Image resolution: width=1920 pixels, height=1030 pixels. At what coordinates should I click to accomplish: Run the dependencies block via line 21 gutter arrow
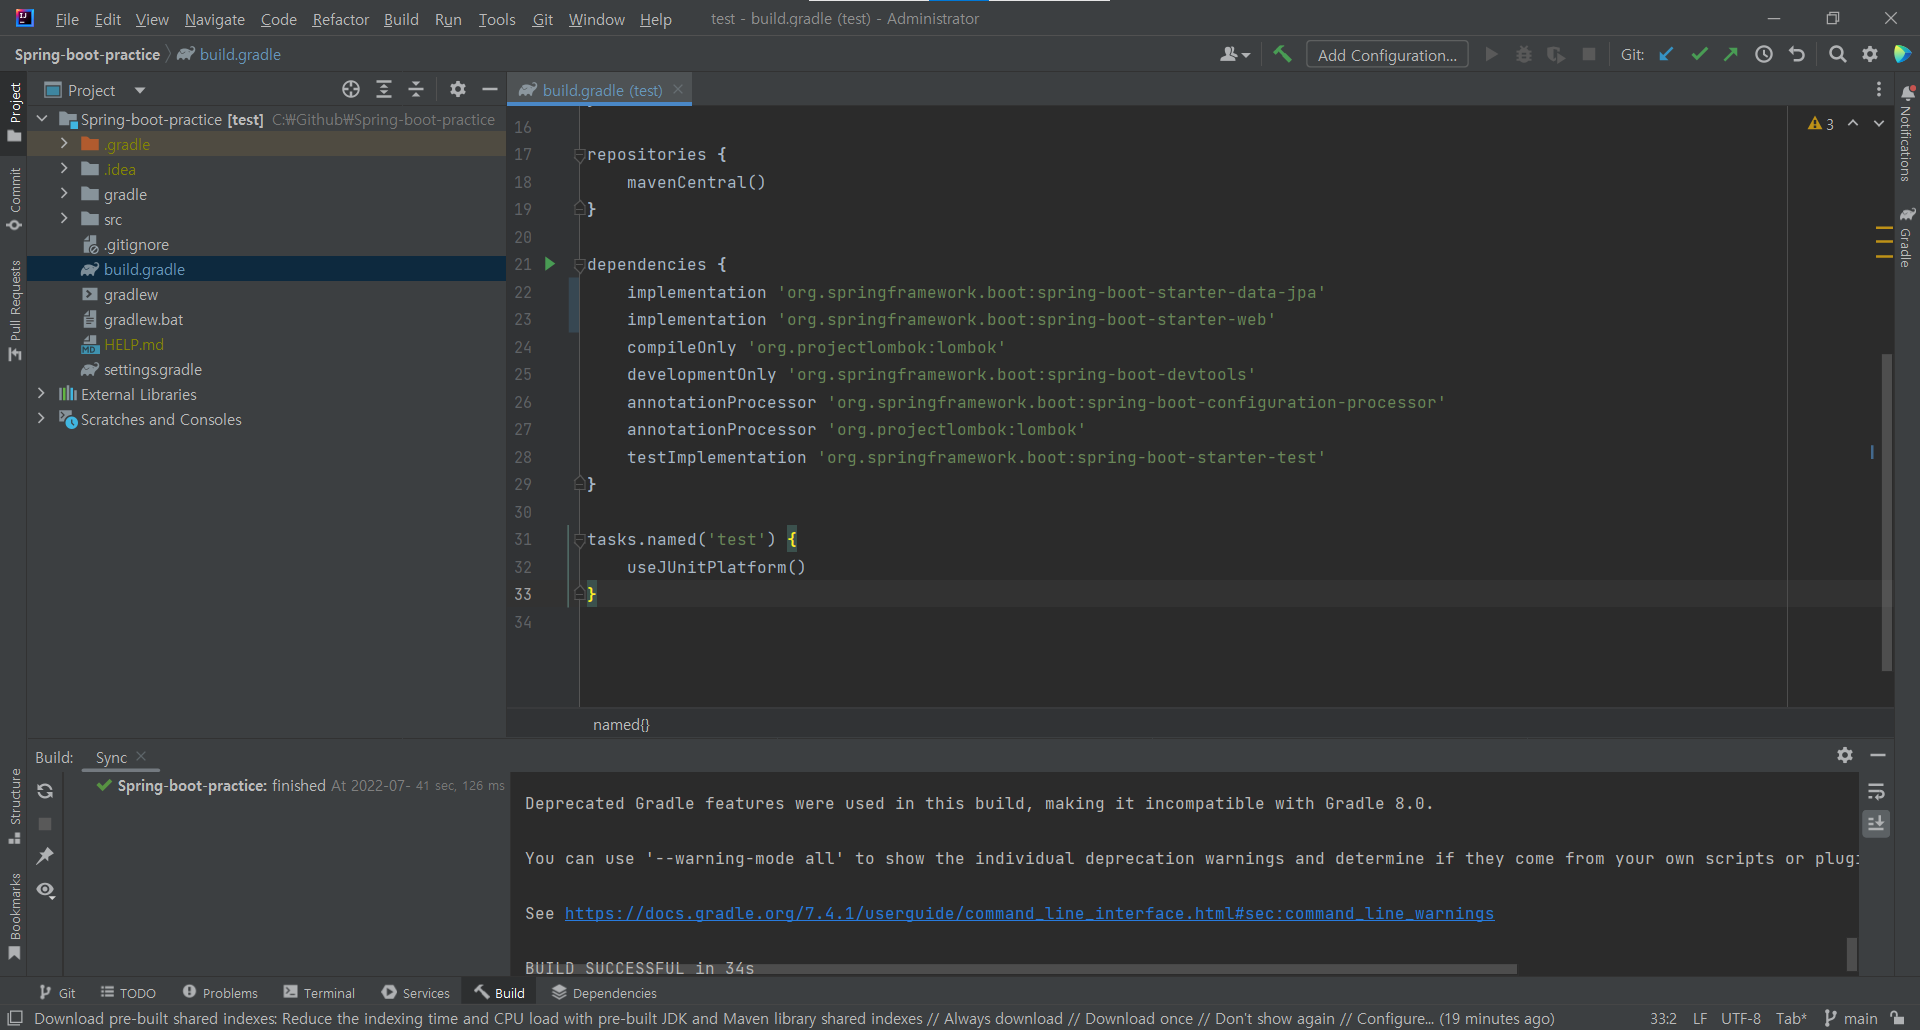coord(550,264)
